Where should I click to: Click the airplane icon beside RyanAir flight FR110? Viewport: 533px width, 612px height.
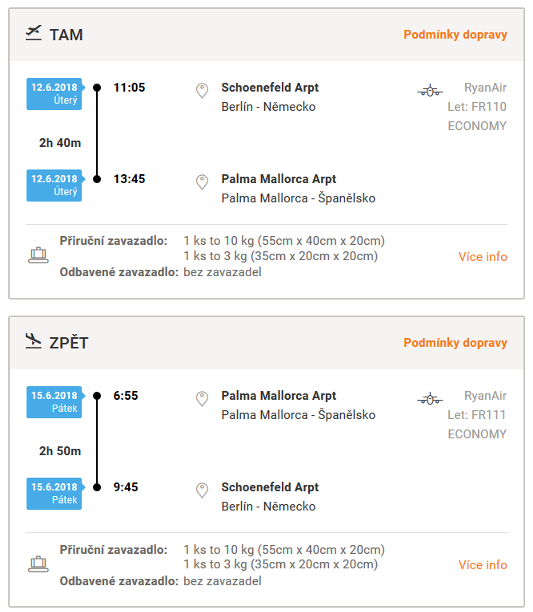click(430, 91)
